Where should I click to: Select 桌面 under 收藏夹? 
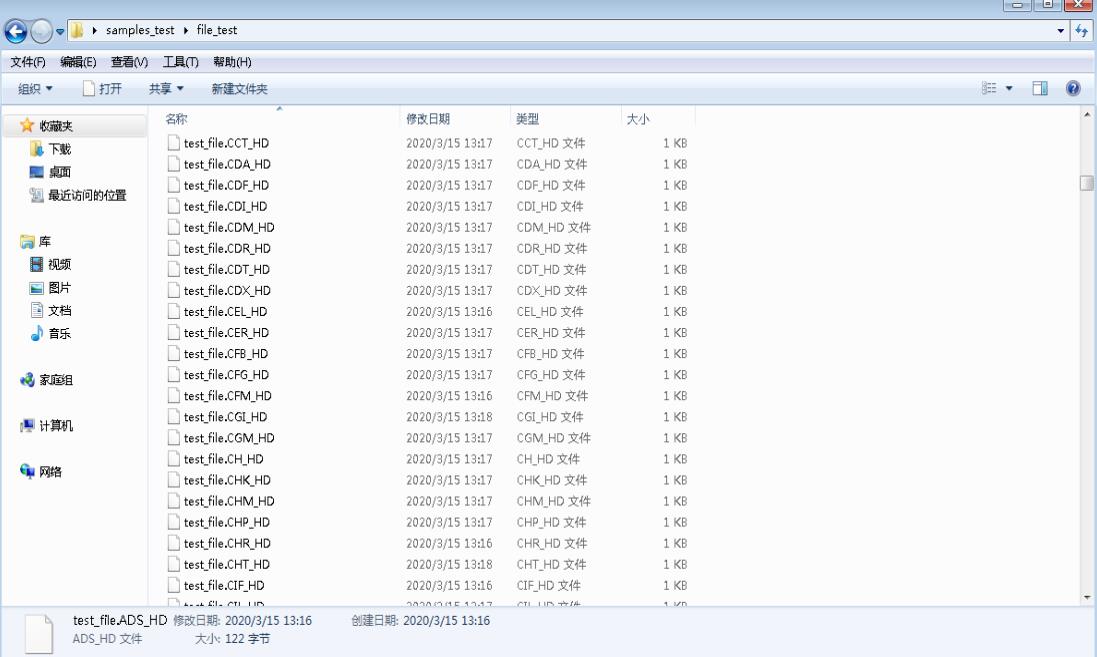(x=62, y=172)
